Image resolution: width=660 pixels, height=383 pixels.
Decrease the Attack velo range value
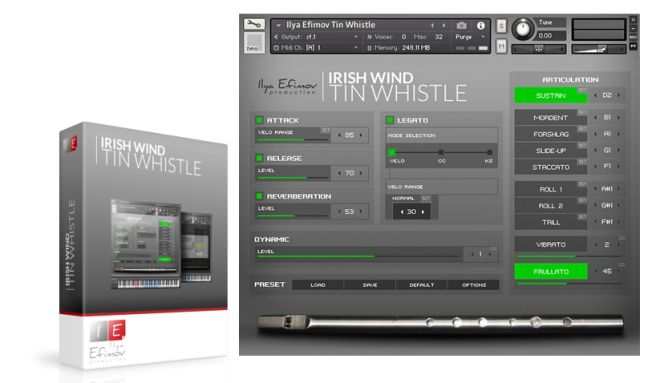click(x=339, y=135)
